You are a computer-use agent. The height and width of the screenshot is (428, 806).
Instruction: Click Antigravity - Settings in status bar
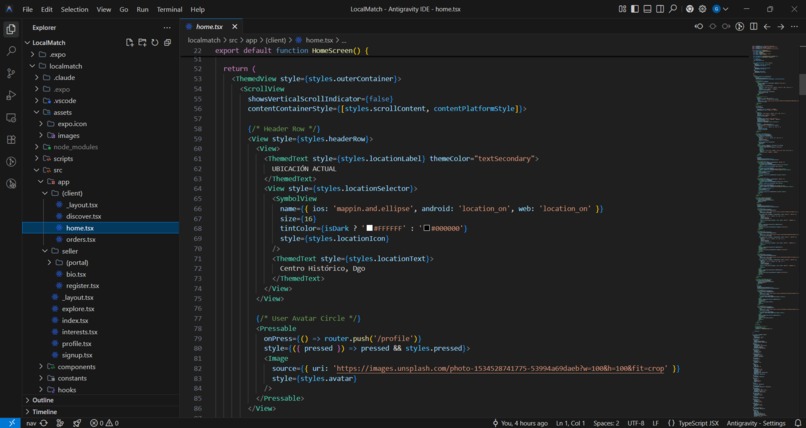pos(756,423)
